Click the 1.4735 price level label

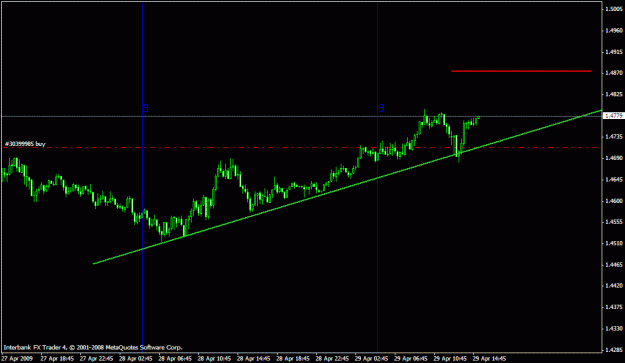pyautogui.click(x=613, y=137)
